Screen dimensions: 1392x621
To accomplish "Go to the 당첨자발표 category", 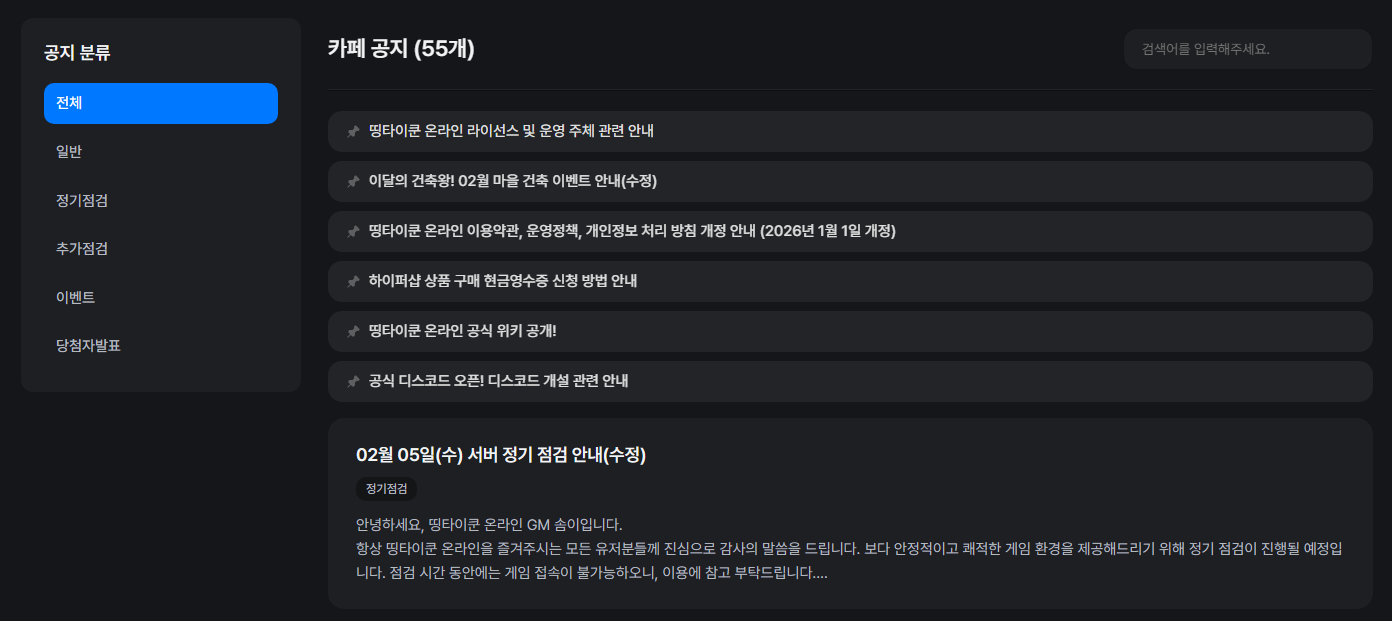I will coord(89,346).
